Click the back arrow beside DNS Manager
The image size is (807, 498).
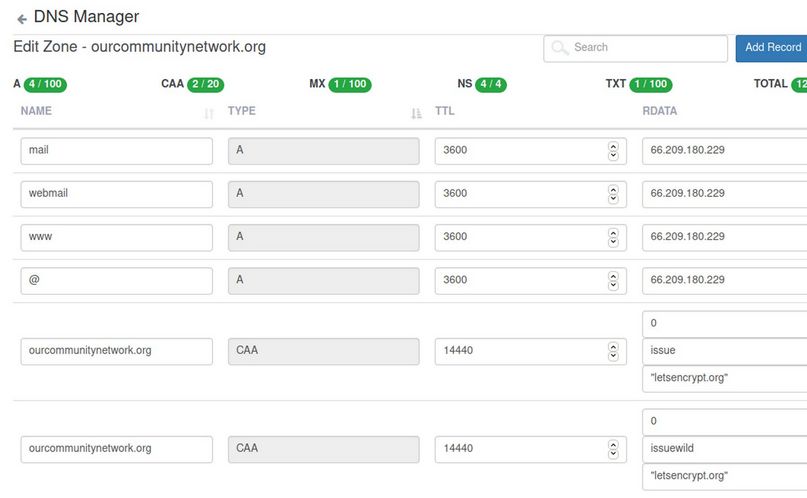pos(22,19)
